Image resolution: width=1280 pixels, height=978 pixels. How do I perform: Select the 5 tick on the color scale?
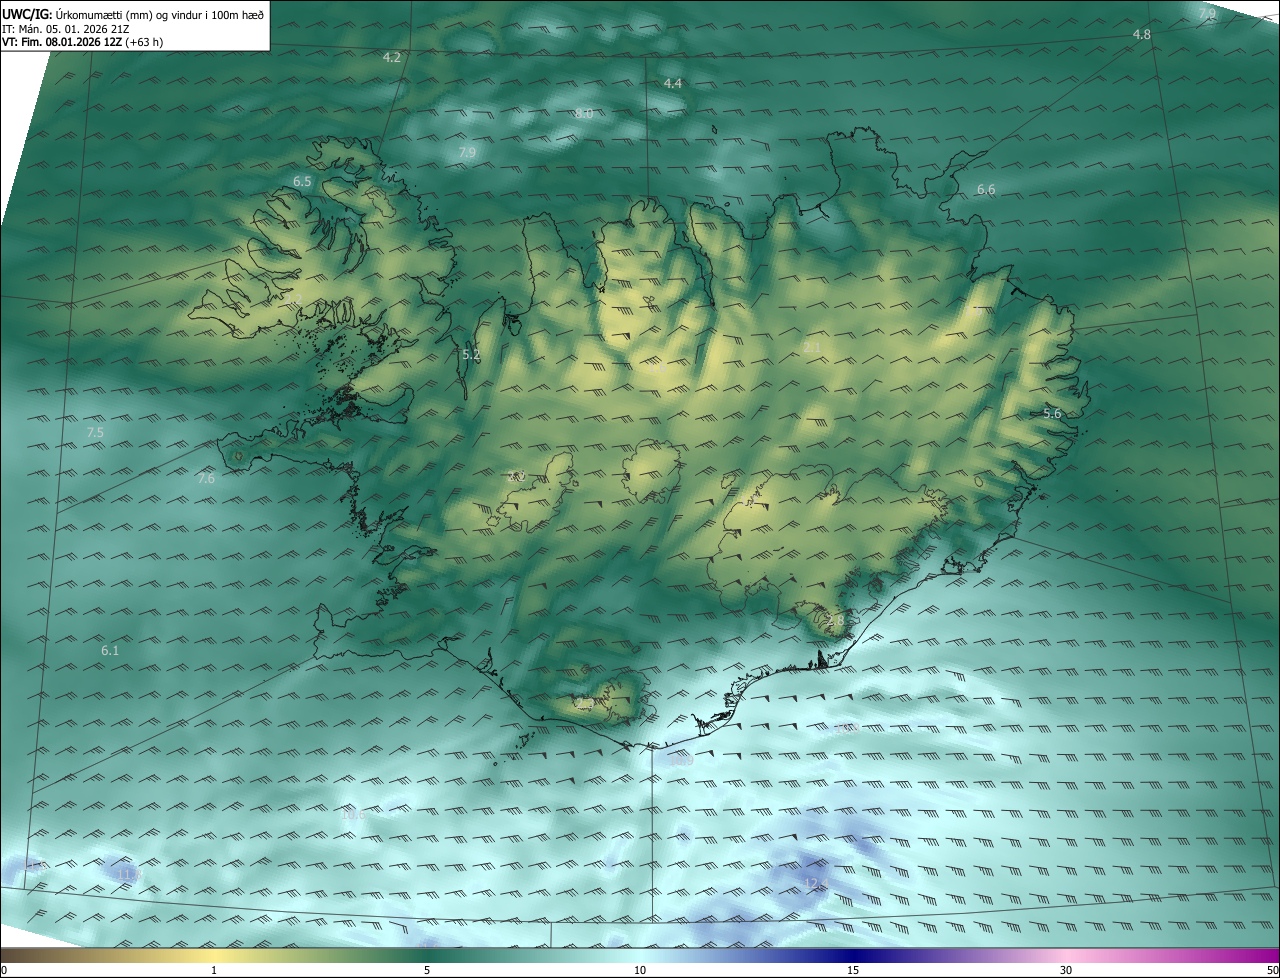point(427,970)
